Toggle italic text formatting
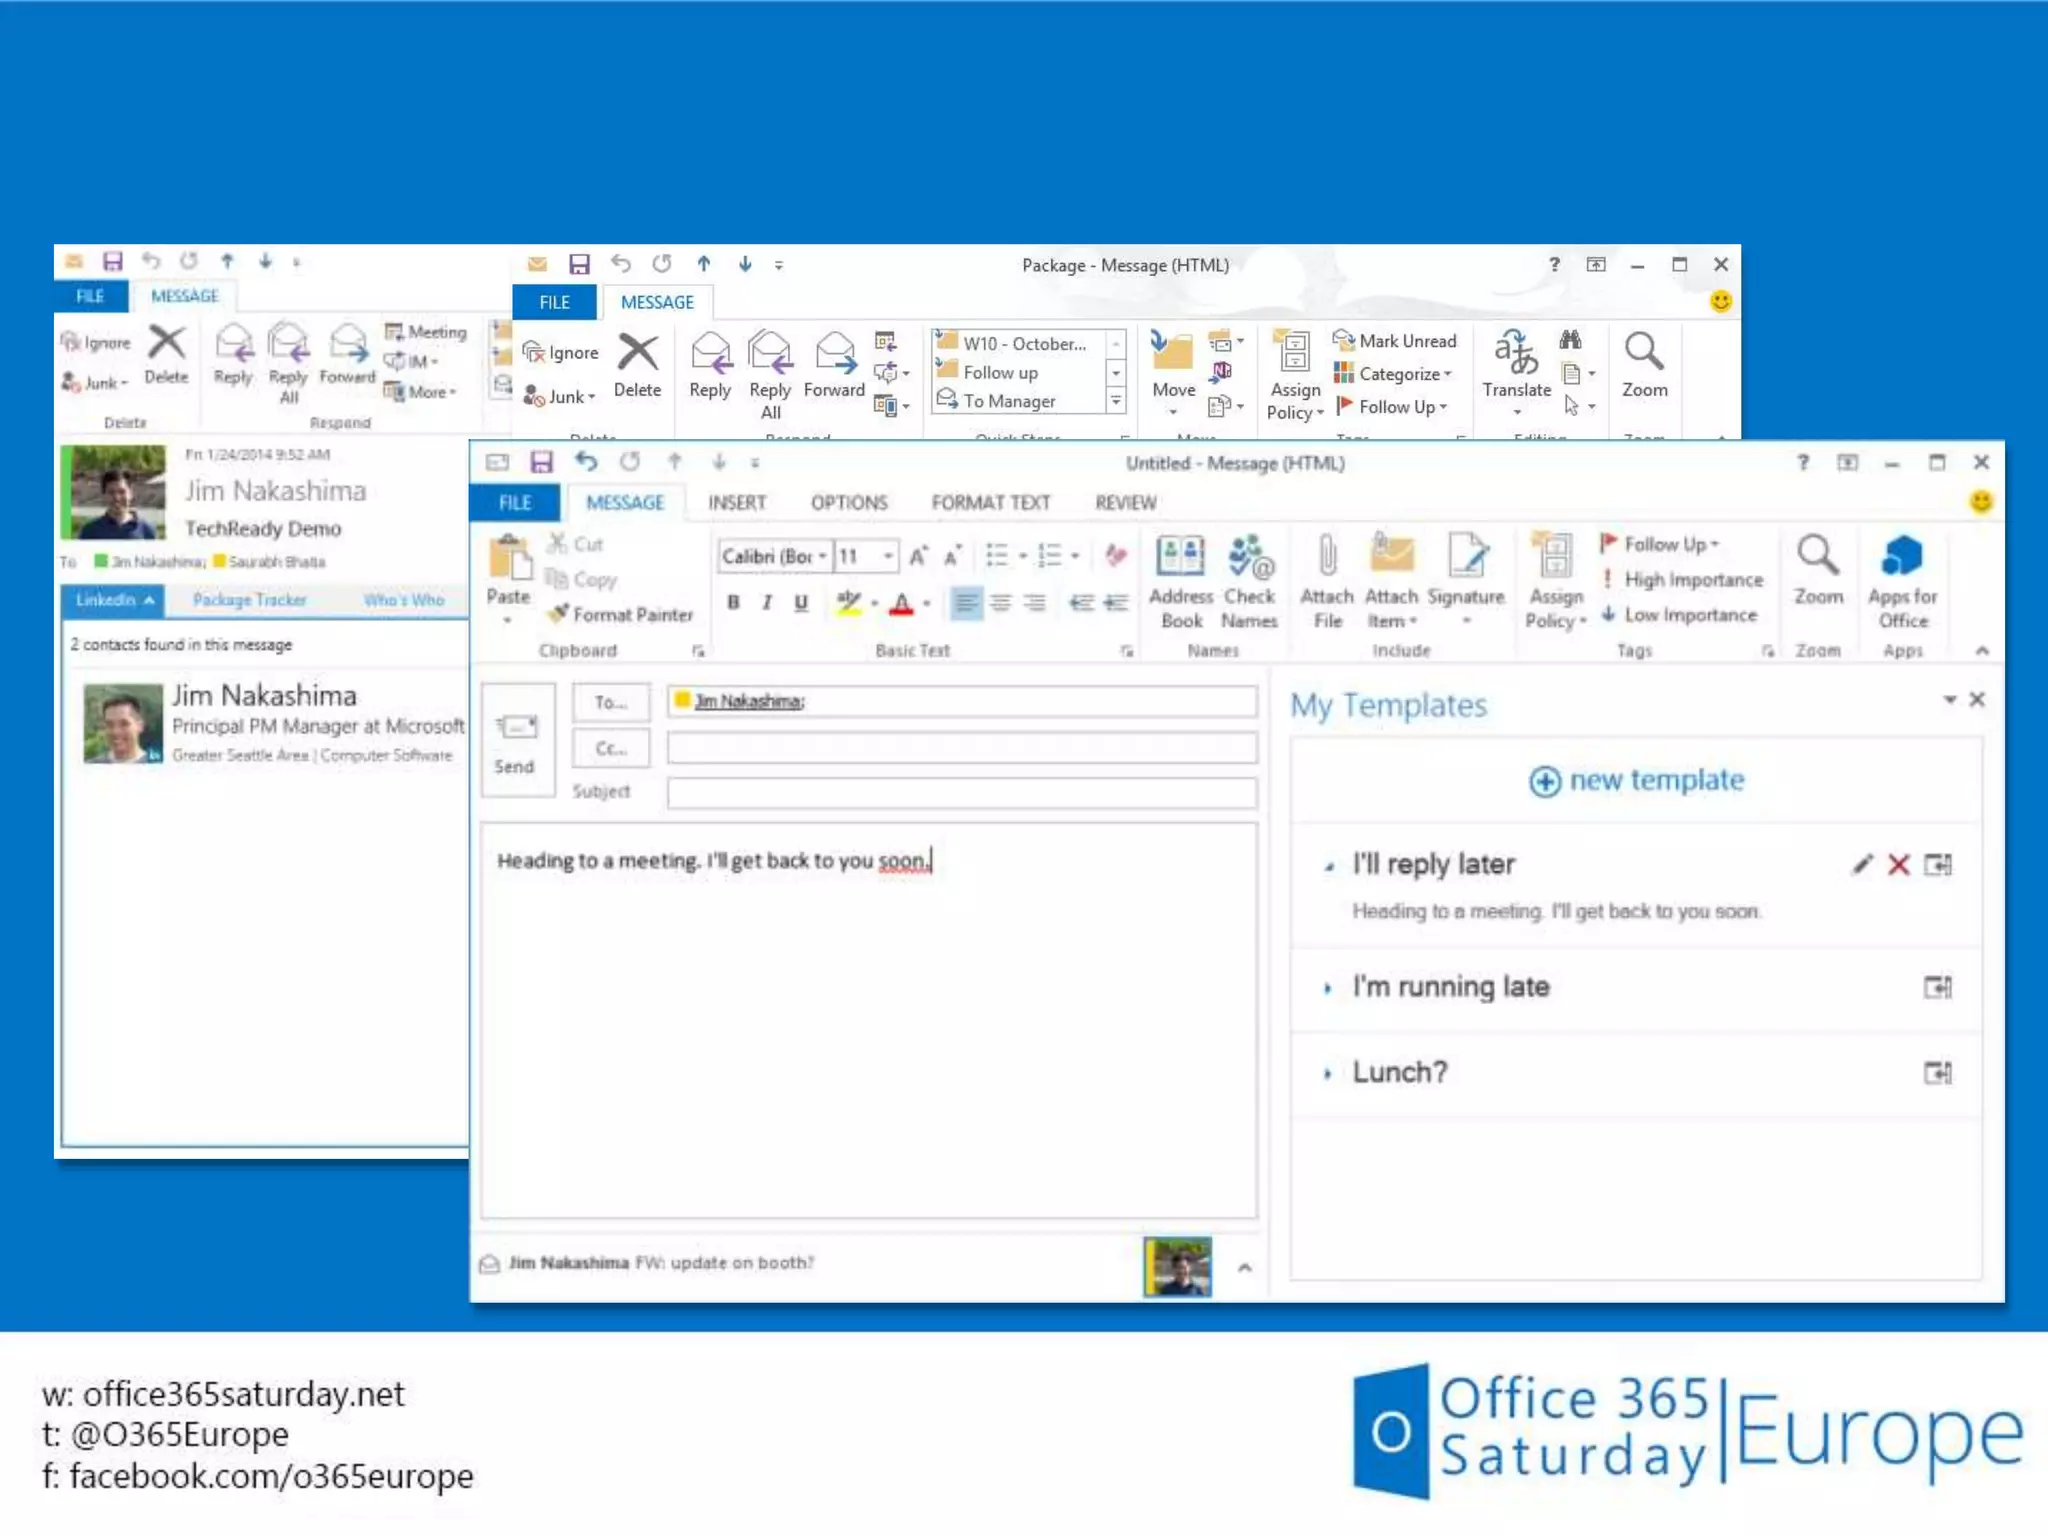Viewport: 2048px width, 1536px height. click(767, 603)
